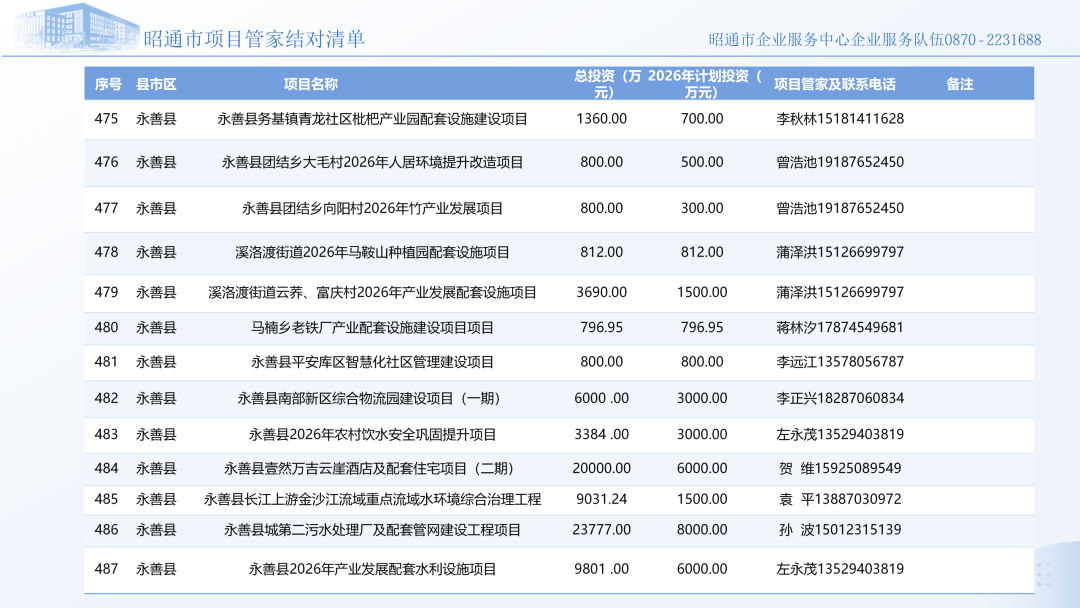Screen dimensions: 1080x608
Task: Select project 溪洛渡街道云荞、富庆村2026年产业发展配套设施项目
Action: pyautogui.click(x=372, y=293)
